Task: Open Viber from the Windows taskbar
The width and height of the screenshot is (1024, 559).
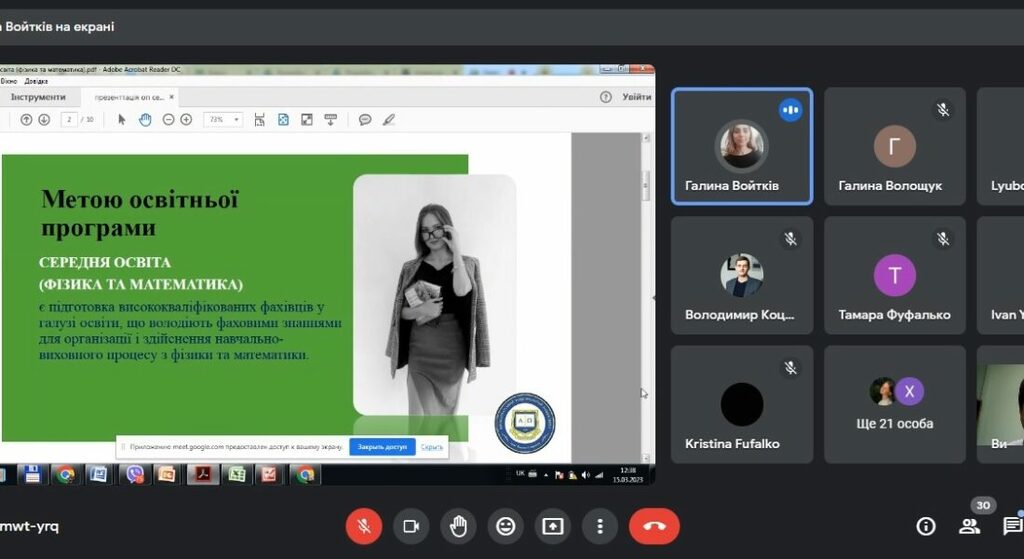Action: coord(135,474)
